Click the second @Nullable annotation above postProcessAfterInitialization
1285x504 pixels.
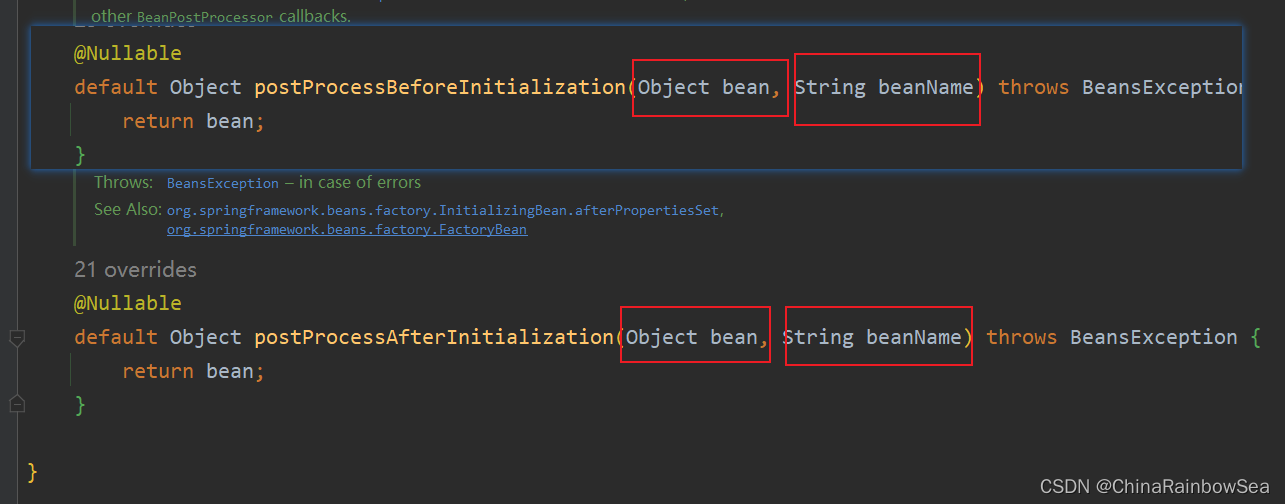point(127,303)
